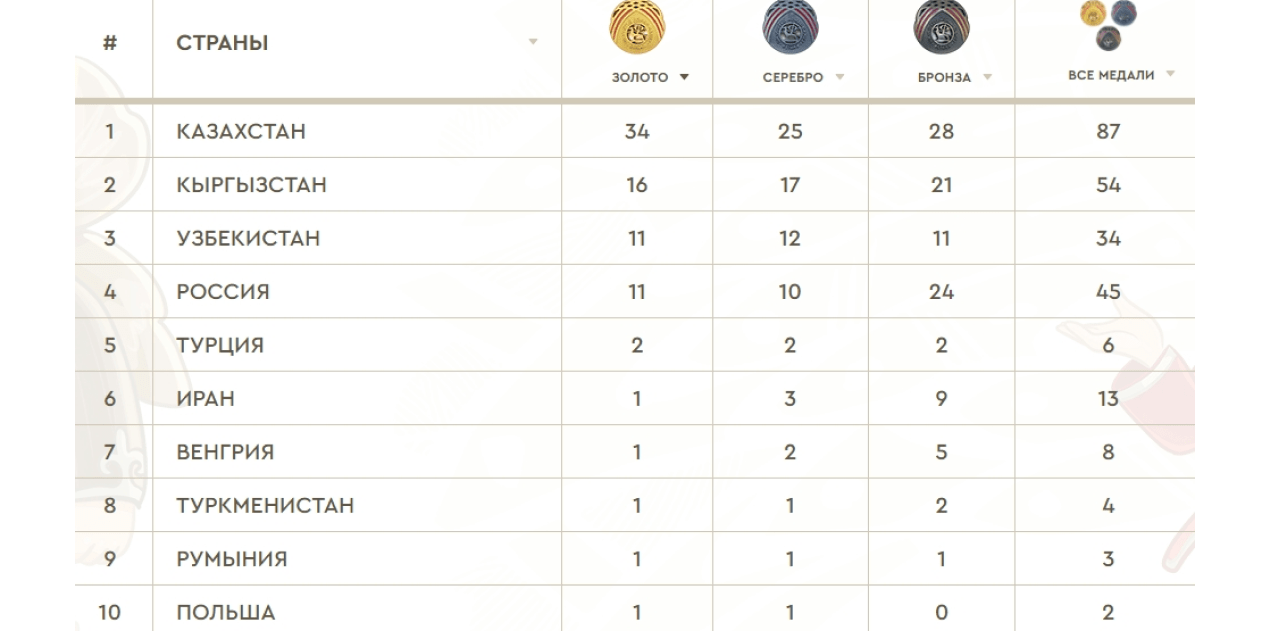
Task: Click Kazakhstan's total medals cell 87
Action: [1108, 131]
